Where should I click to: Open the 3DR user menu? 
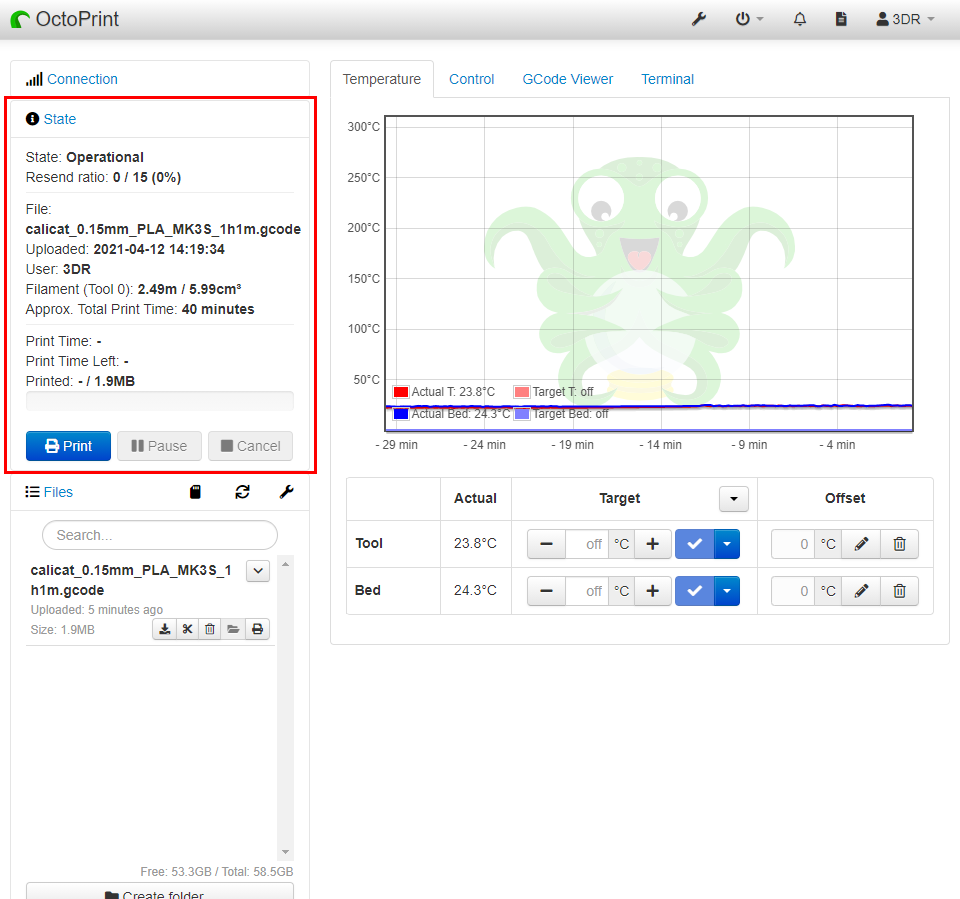coord(905,19)
